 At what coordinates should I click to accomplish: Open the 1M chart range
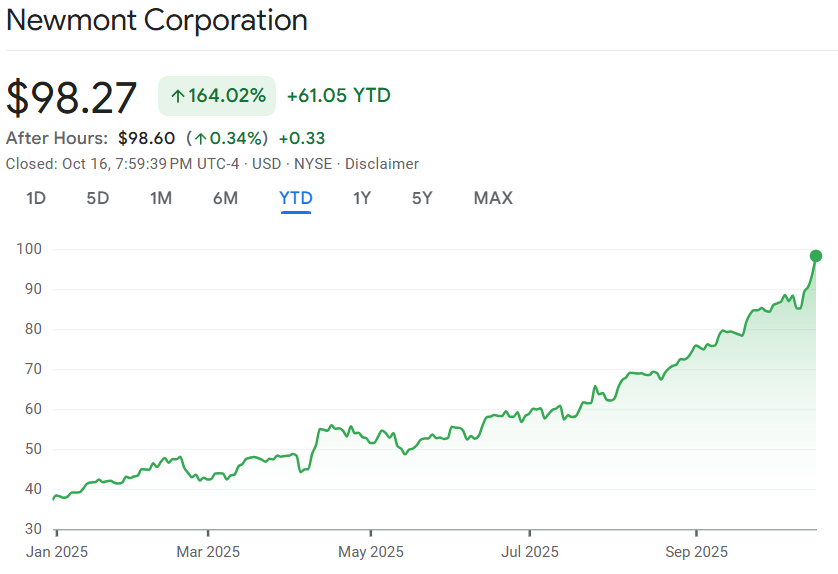[x=160, y=198]
